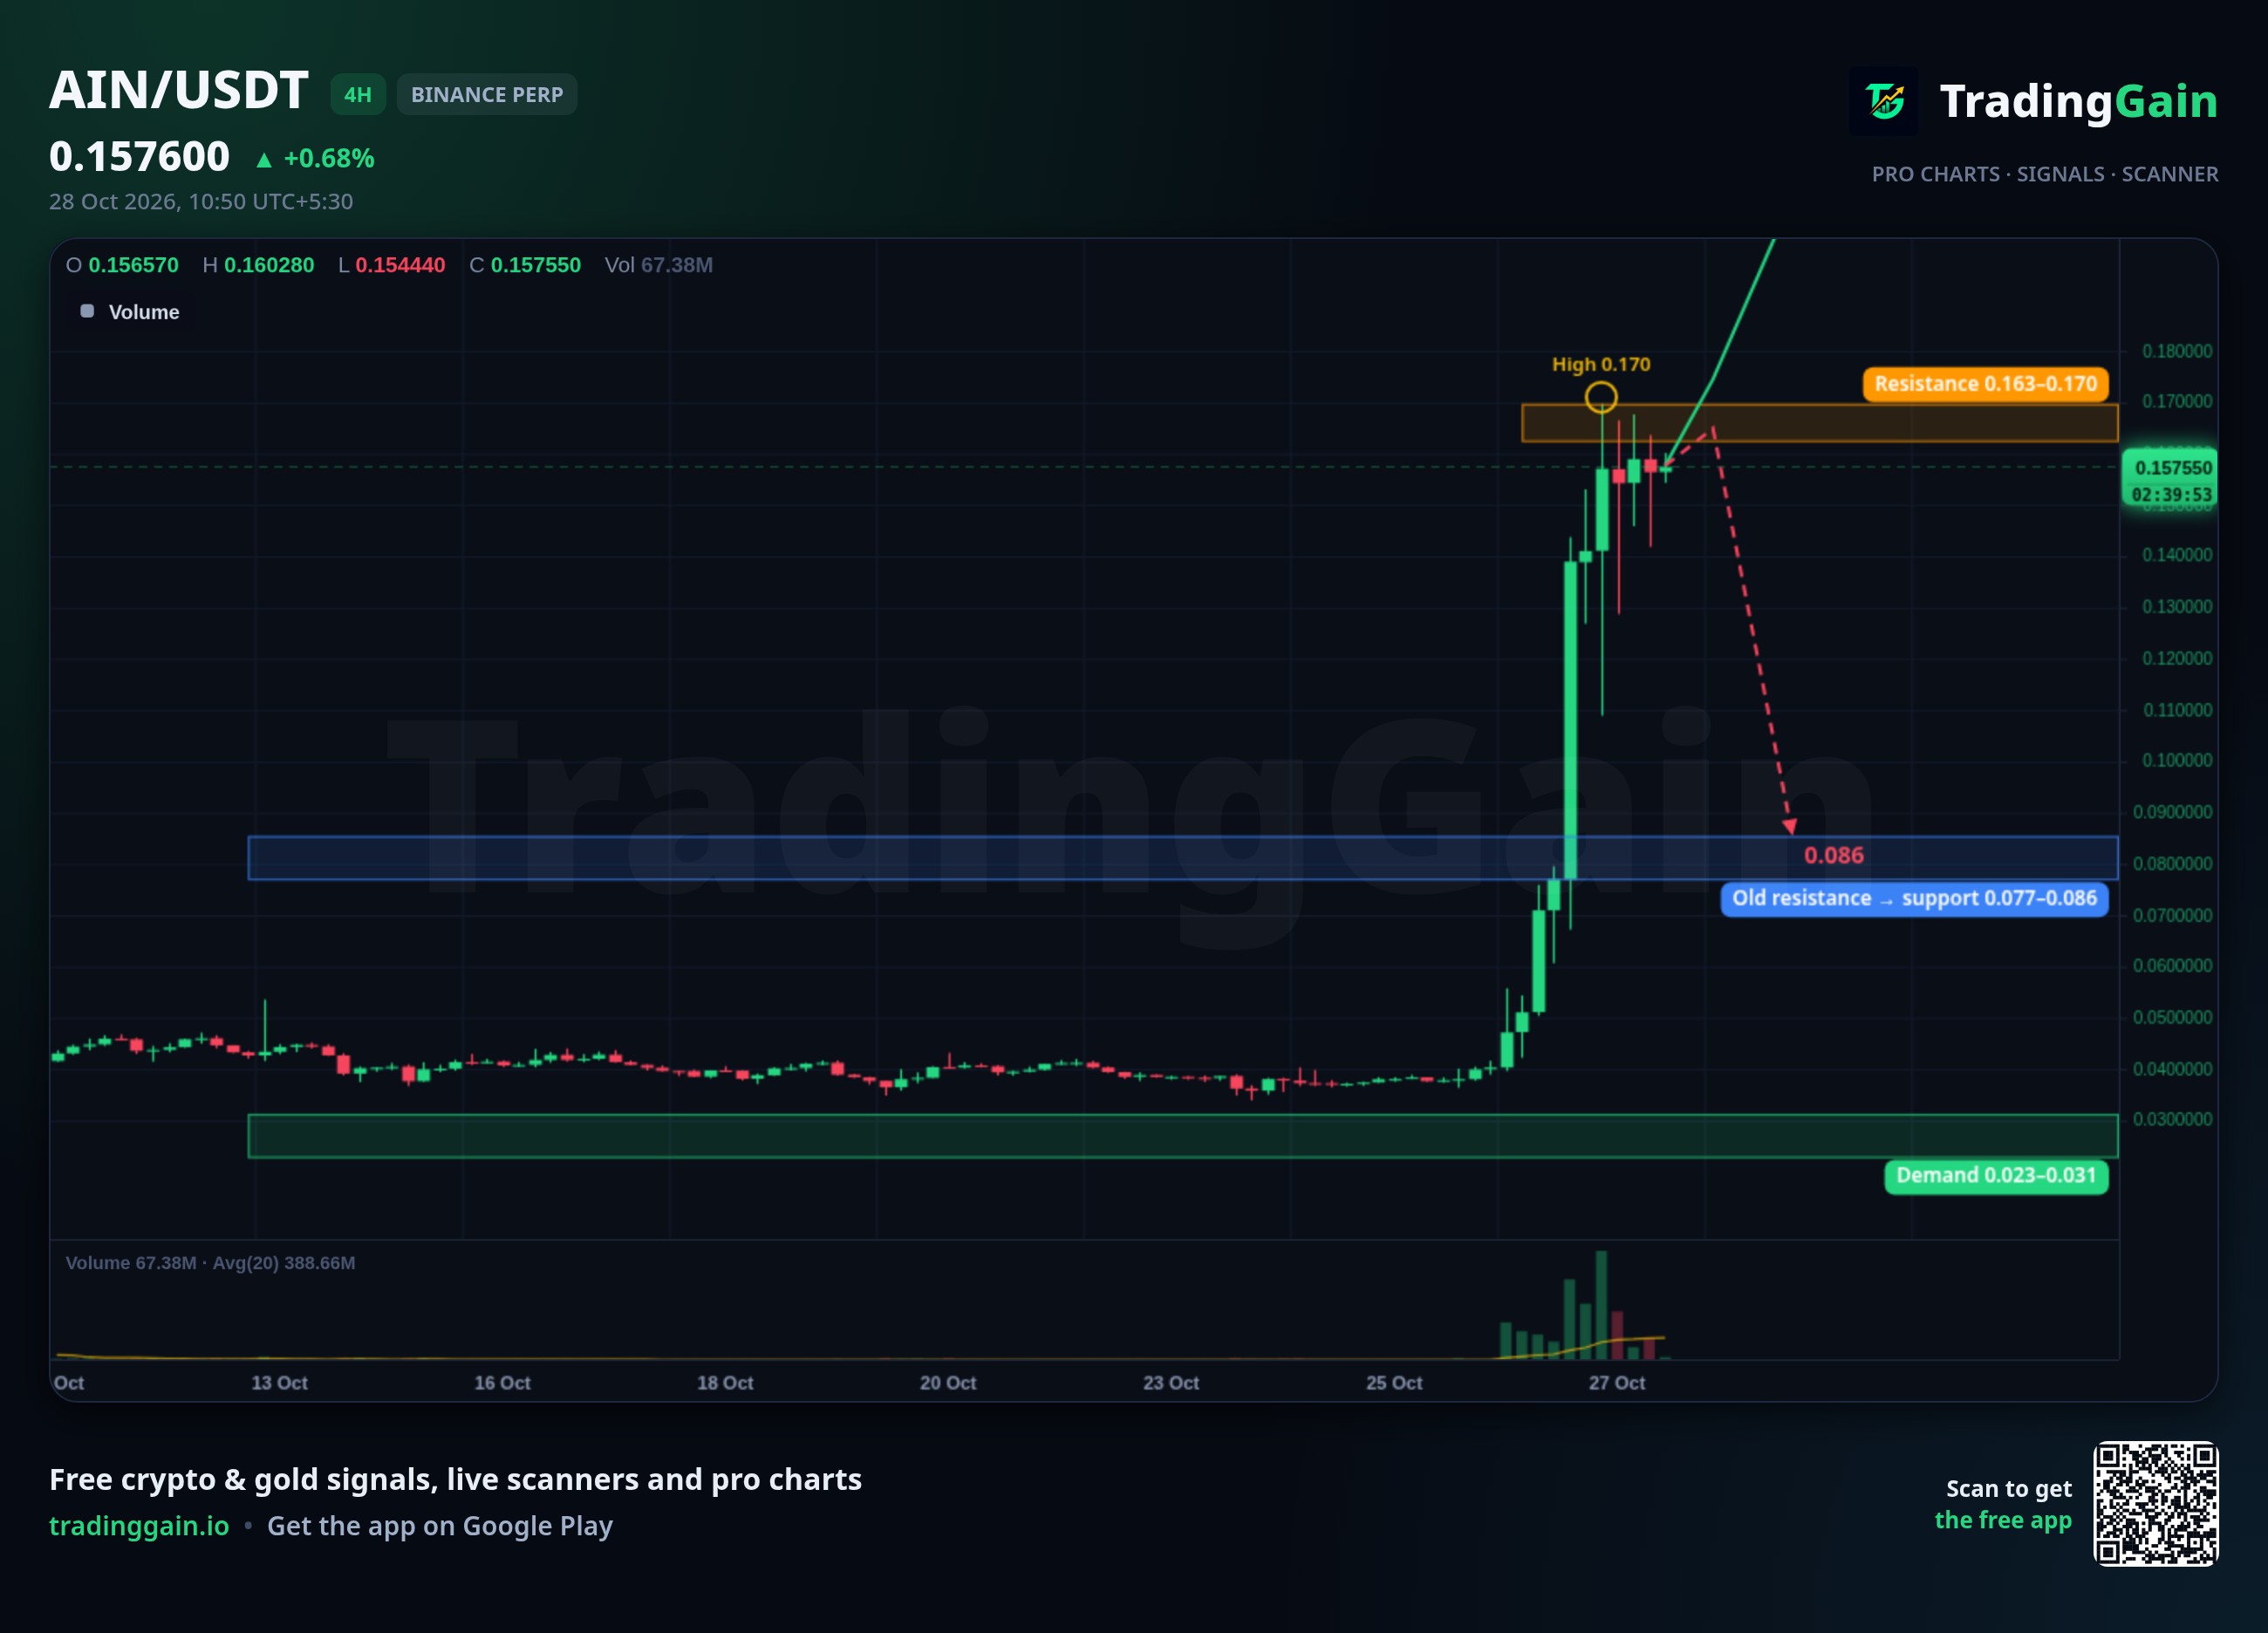Click the price value 0.157600

140,157
